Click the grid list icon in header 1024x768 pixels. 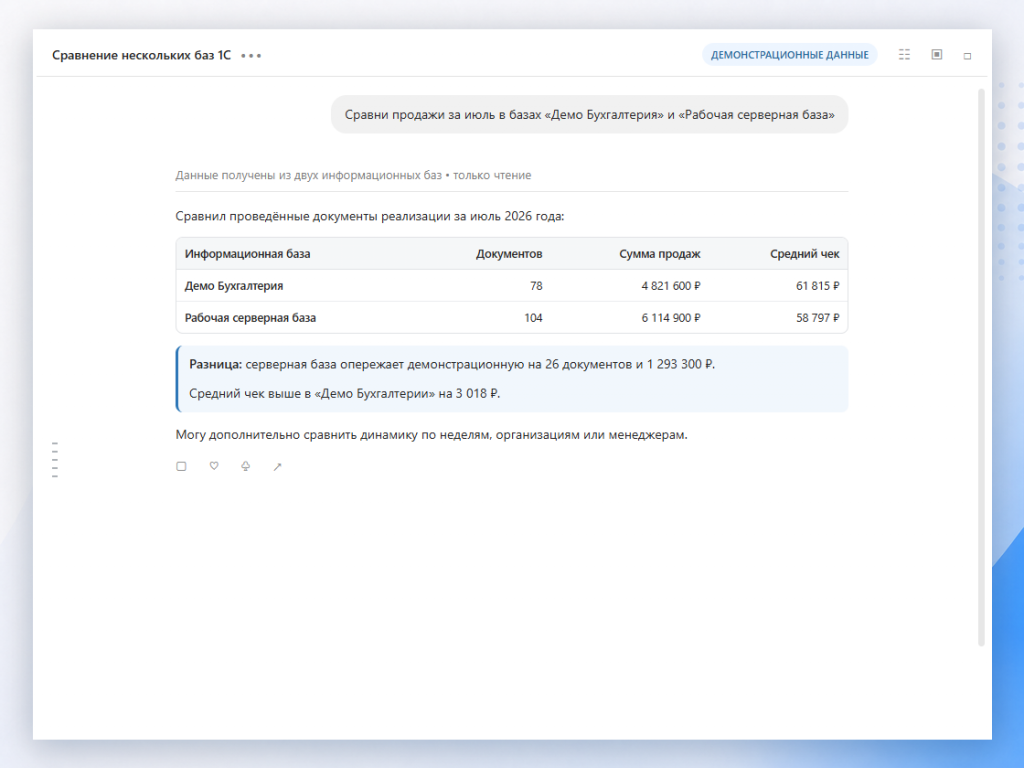(x=904, y=54)
